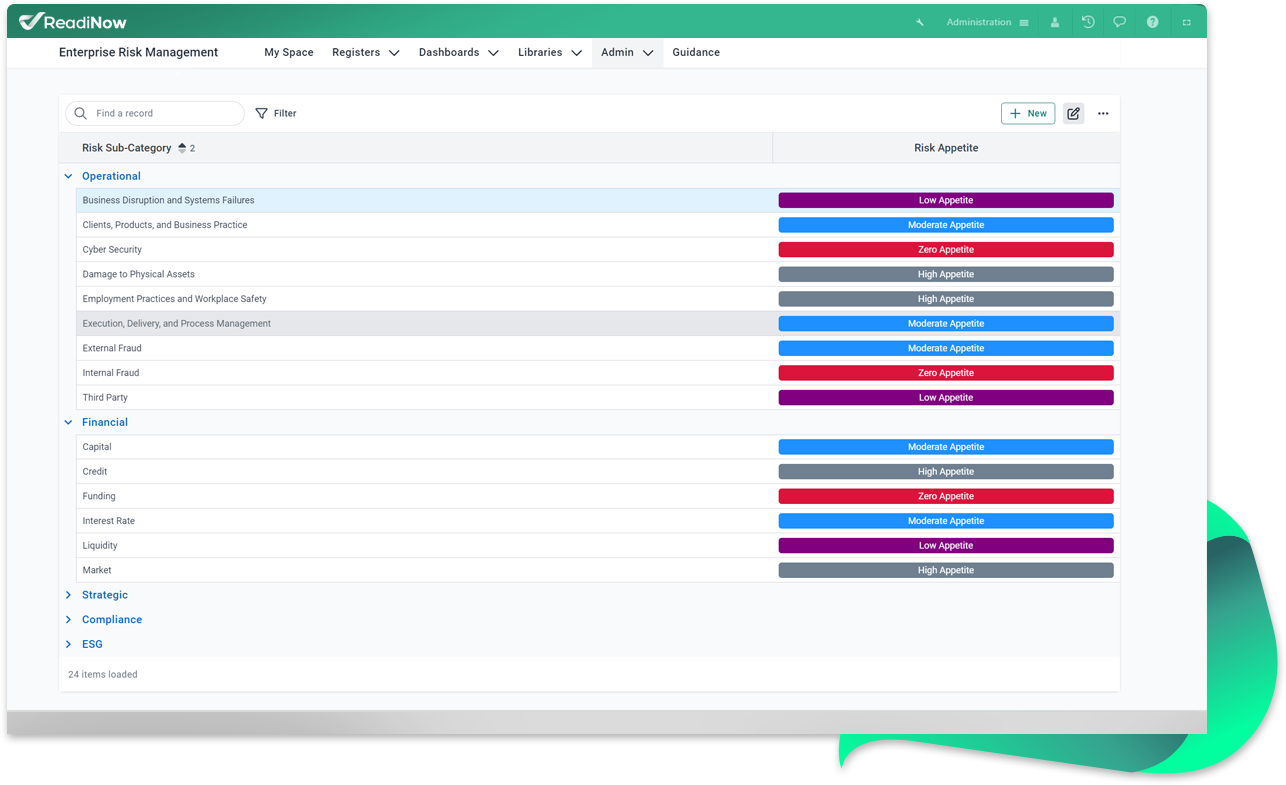Open the Registers dropdown menu

[366, 52]
